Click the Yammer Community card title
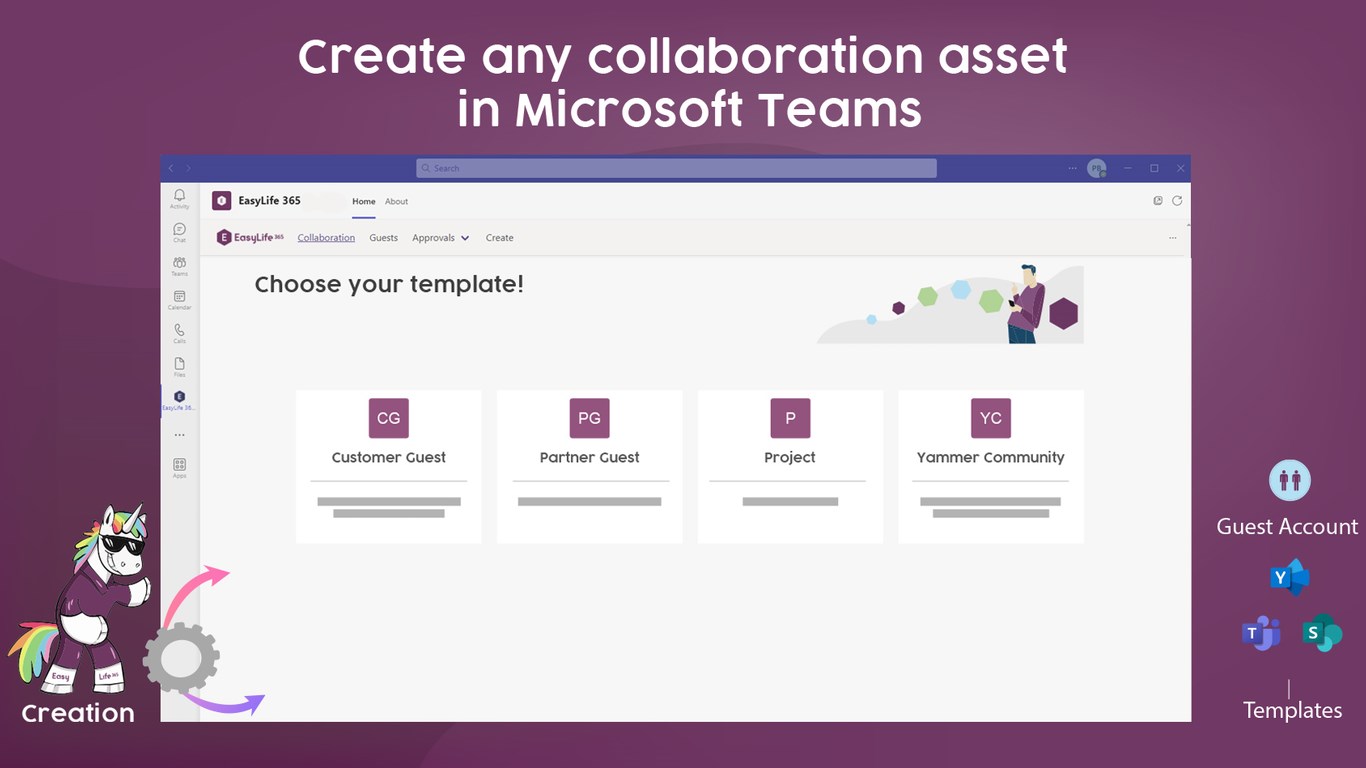Viewport: 1366px width, 768px height. coord(991,457)
